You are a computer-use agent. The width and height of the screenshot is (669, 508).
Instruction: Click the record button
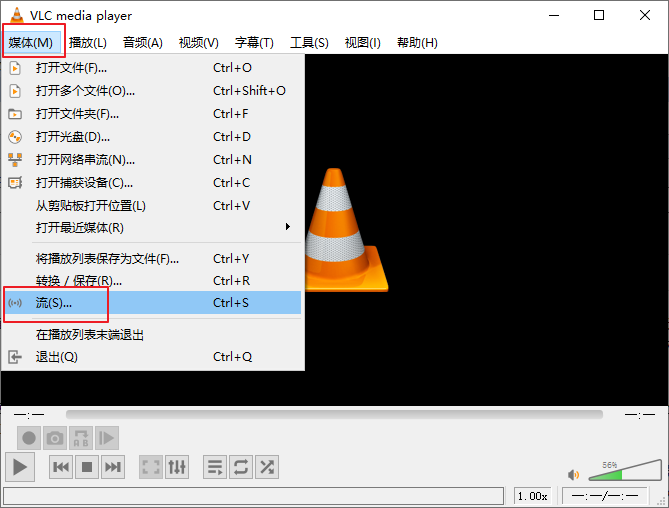coord(29,438)
